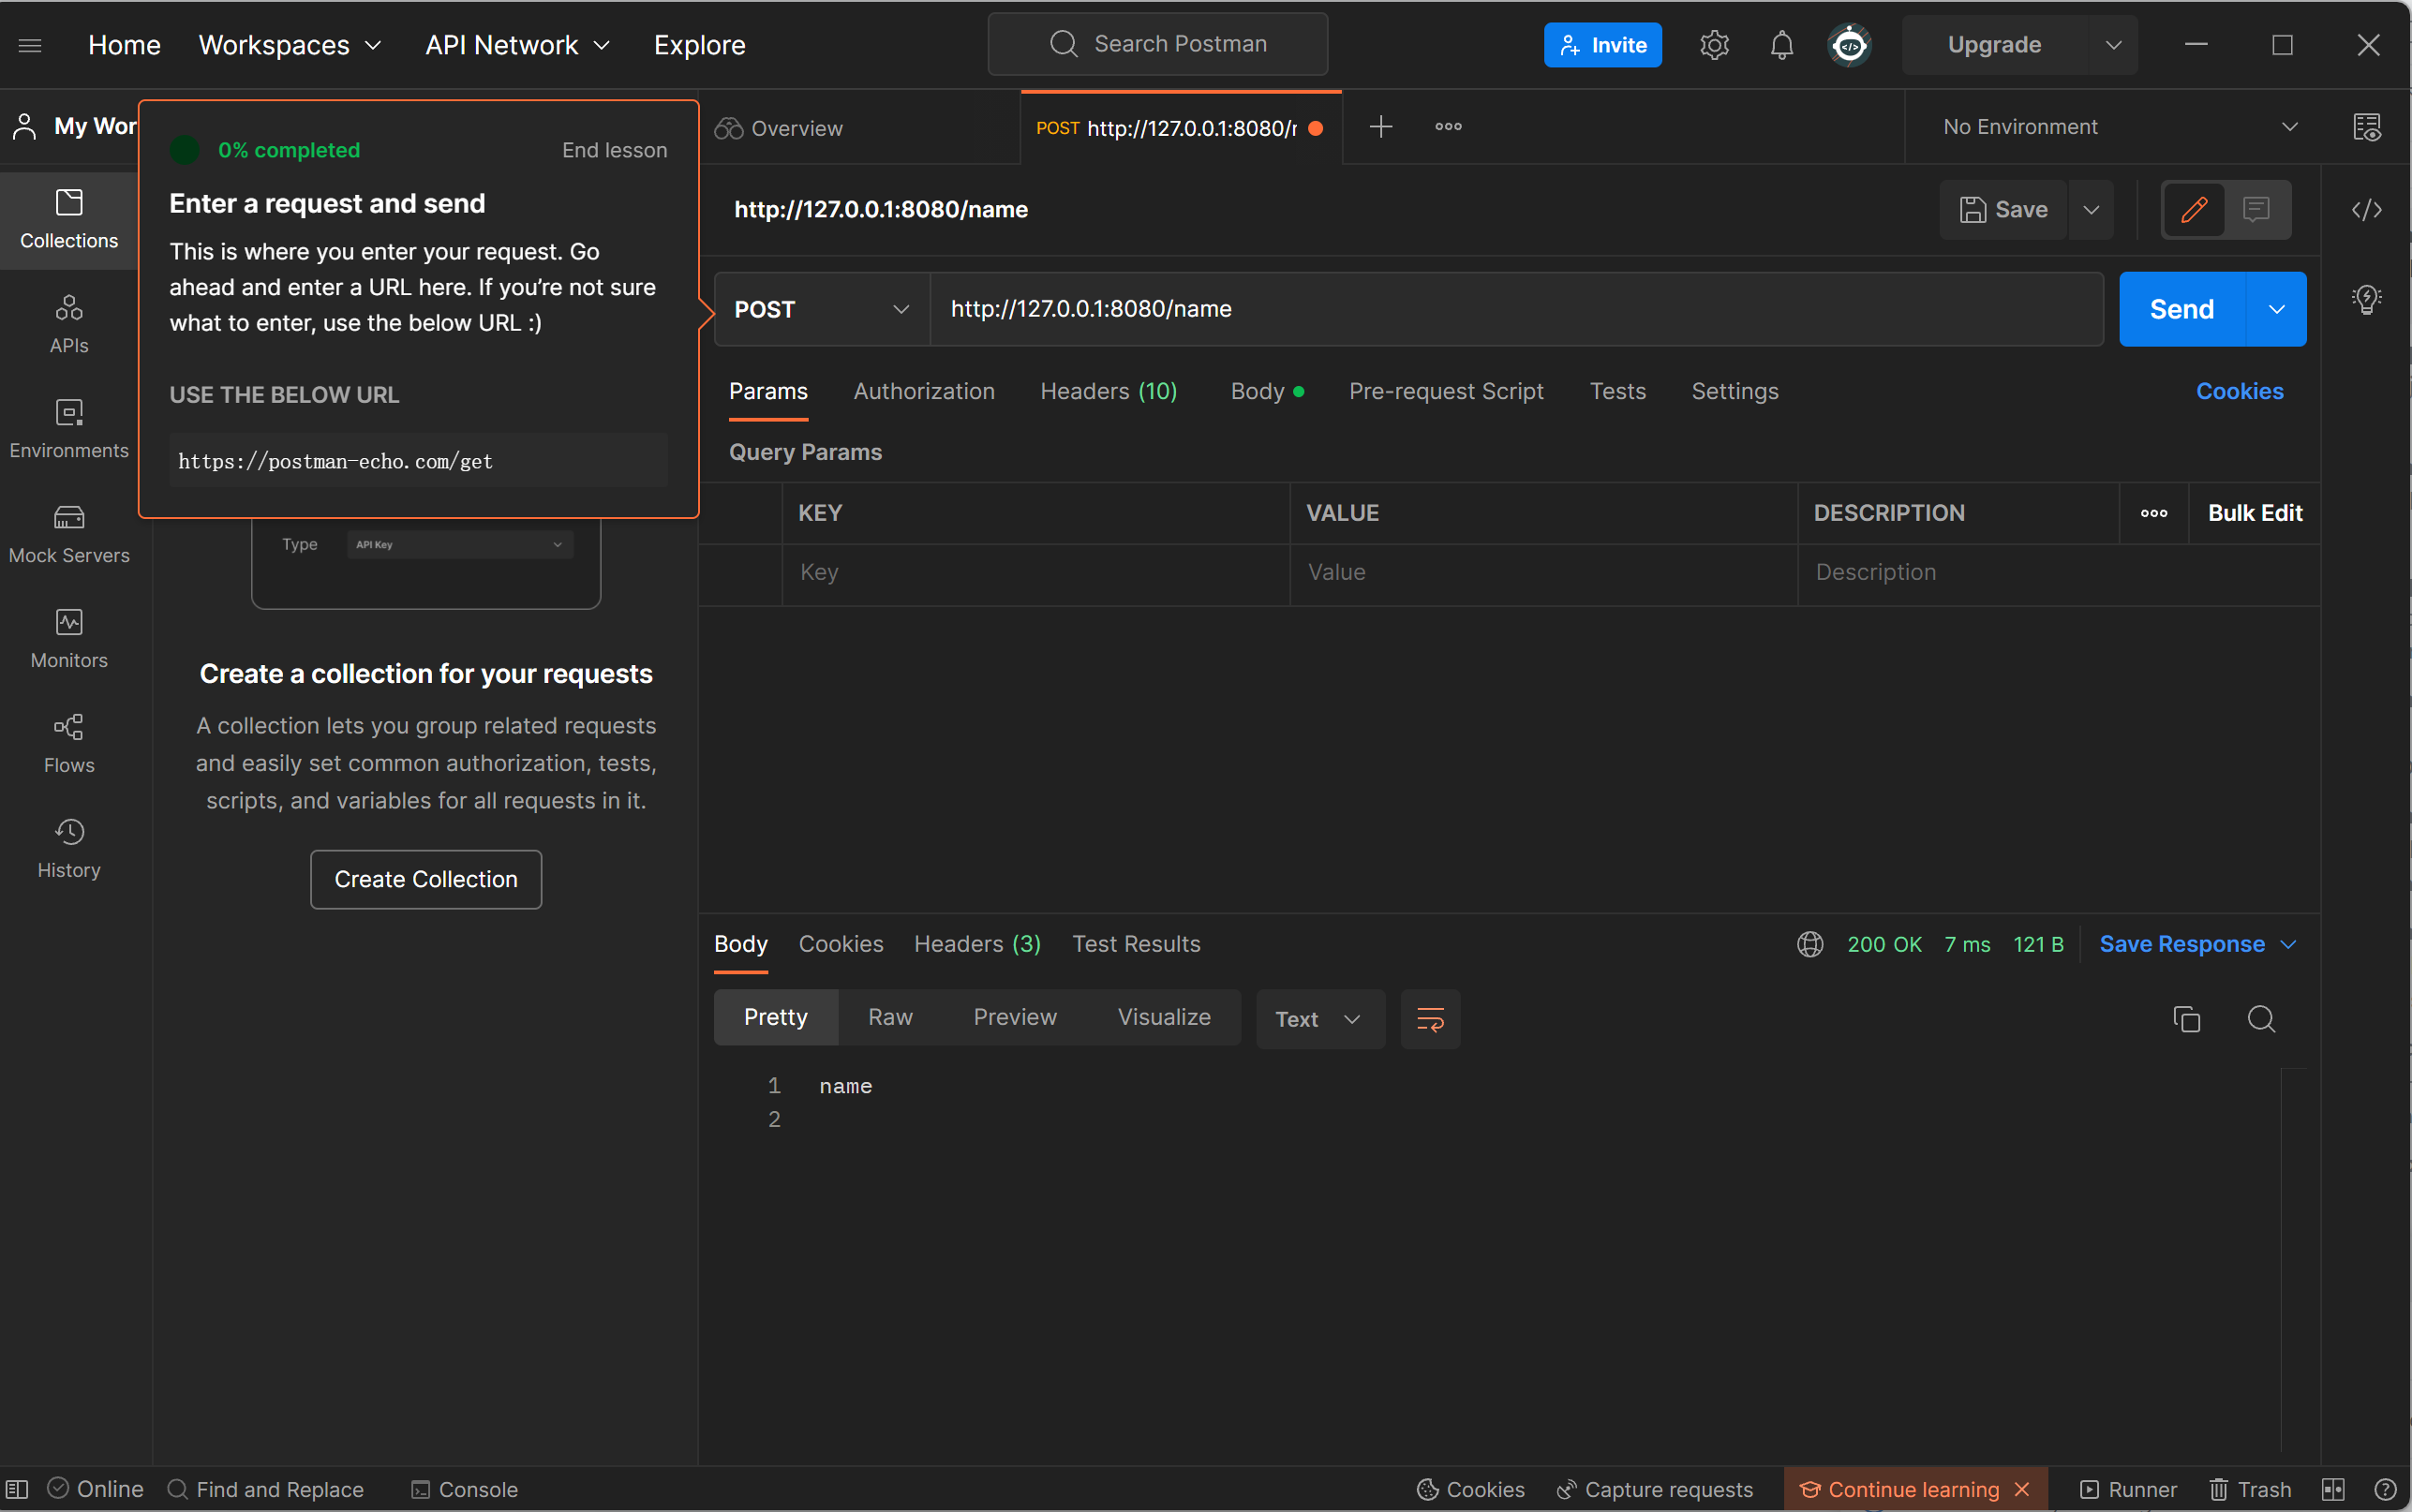Click End lesson link
The height and width of the screenshot is (1512, 2412).
click(x=614, y=150)
